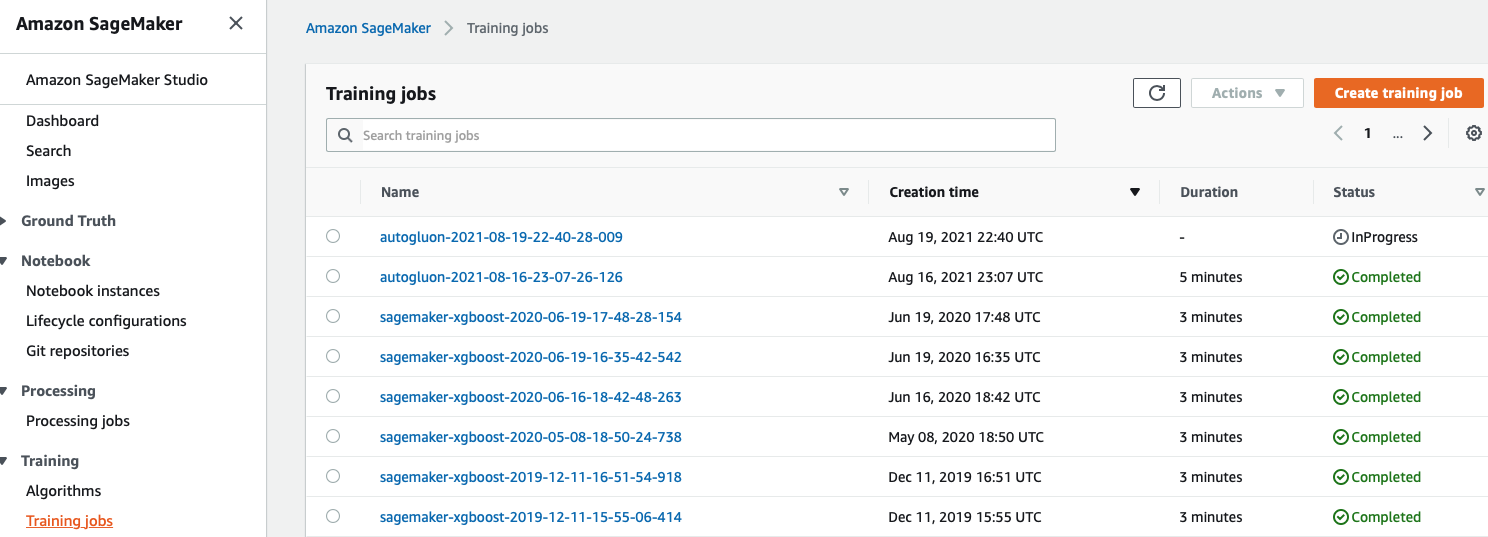The height and width of the screenshot is (537, 1488).
Task: Sort by Creation time column arrow
Action: click(1134, 192)
